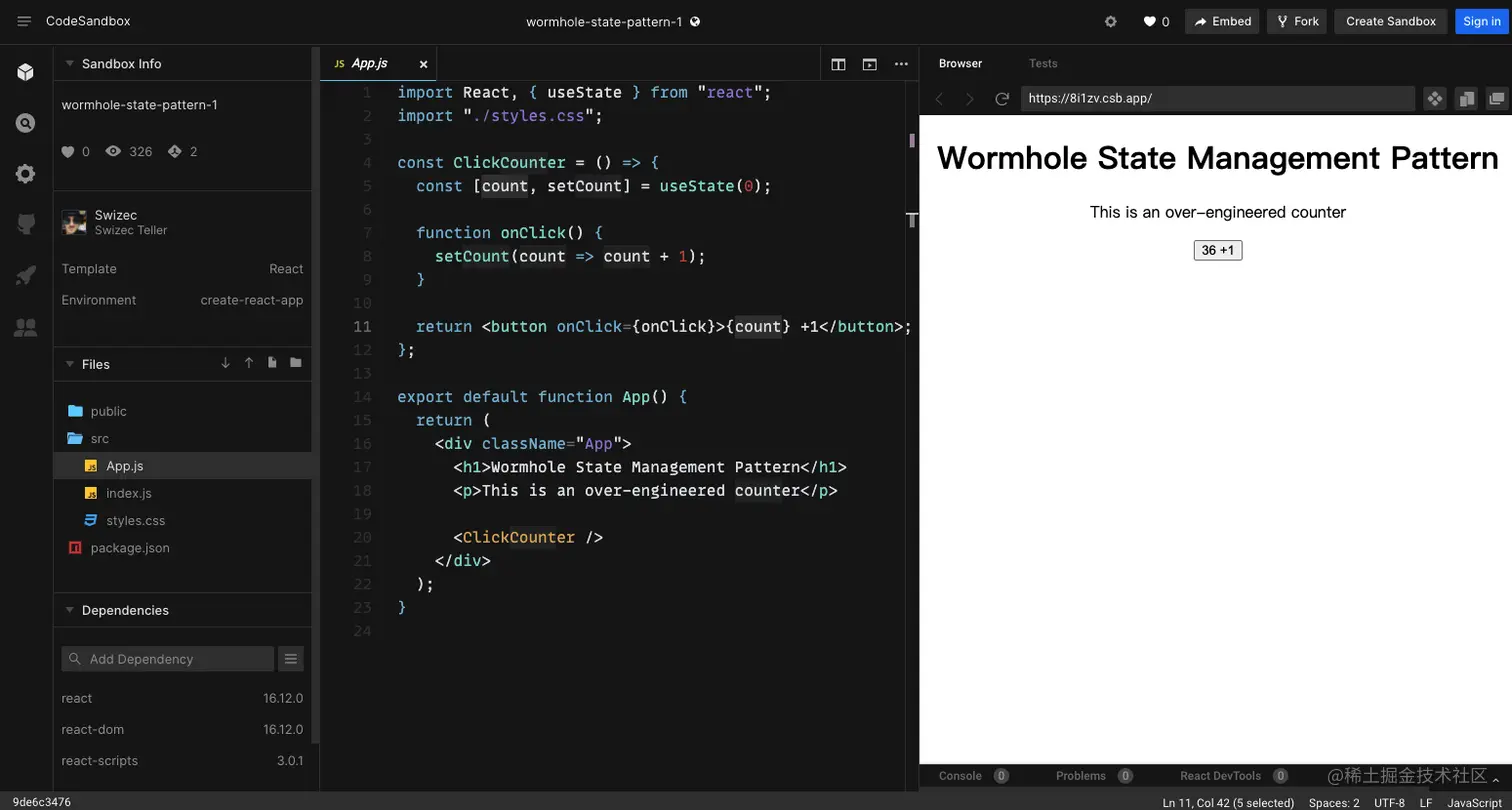Open the editor more options ellipsis
This screenshot has height=810, width=1512.
[901, 64]
